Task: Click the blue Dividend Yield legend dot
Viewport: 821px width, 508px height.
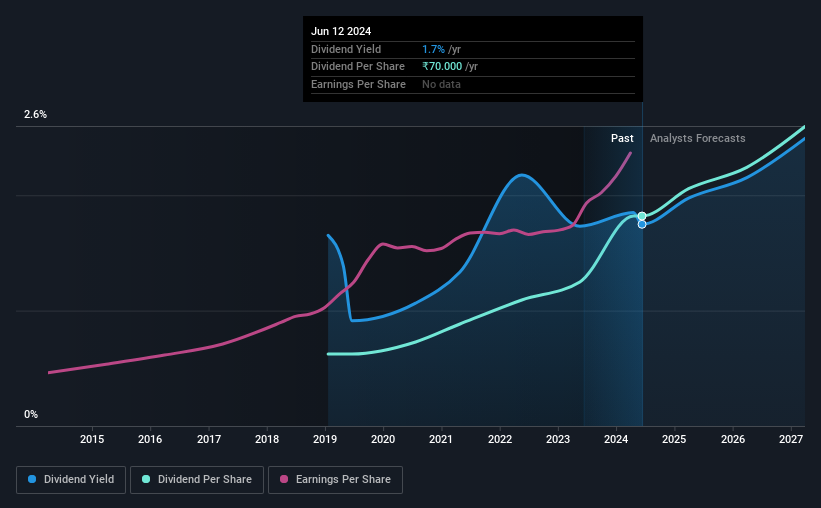Action: point(32,479)
